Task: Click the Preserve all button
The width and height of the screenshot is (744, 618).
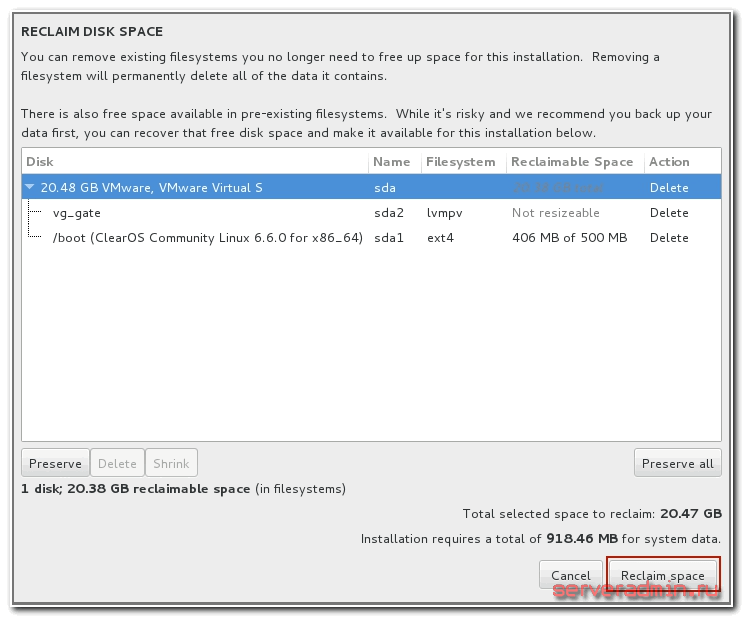Action: coord(677,463)
